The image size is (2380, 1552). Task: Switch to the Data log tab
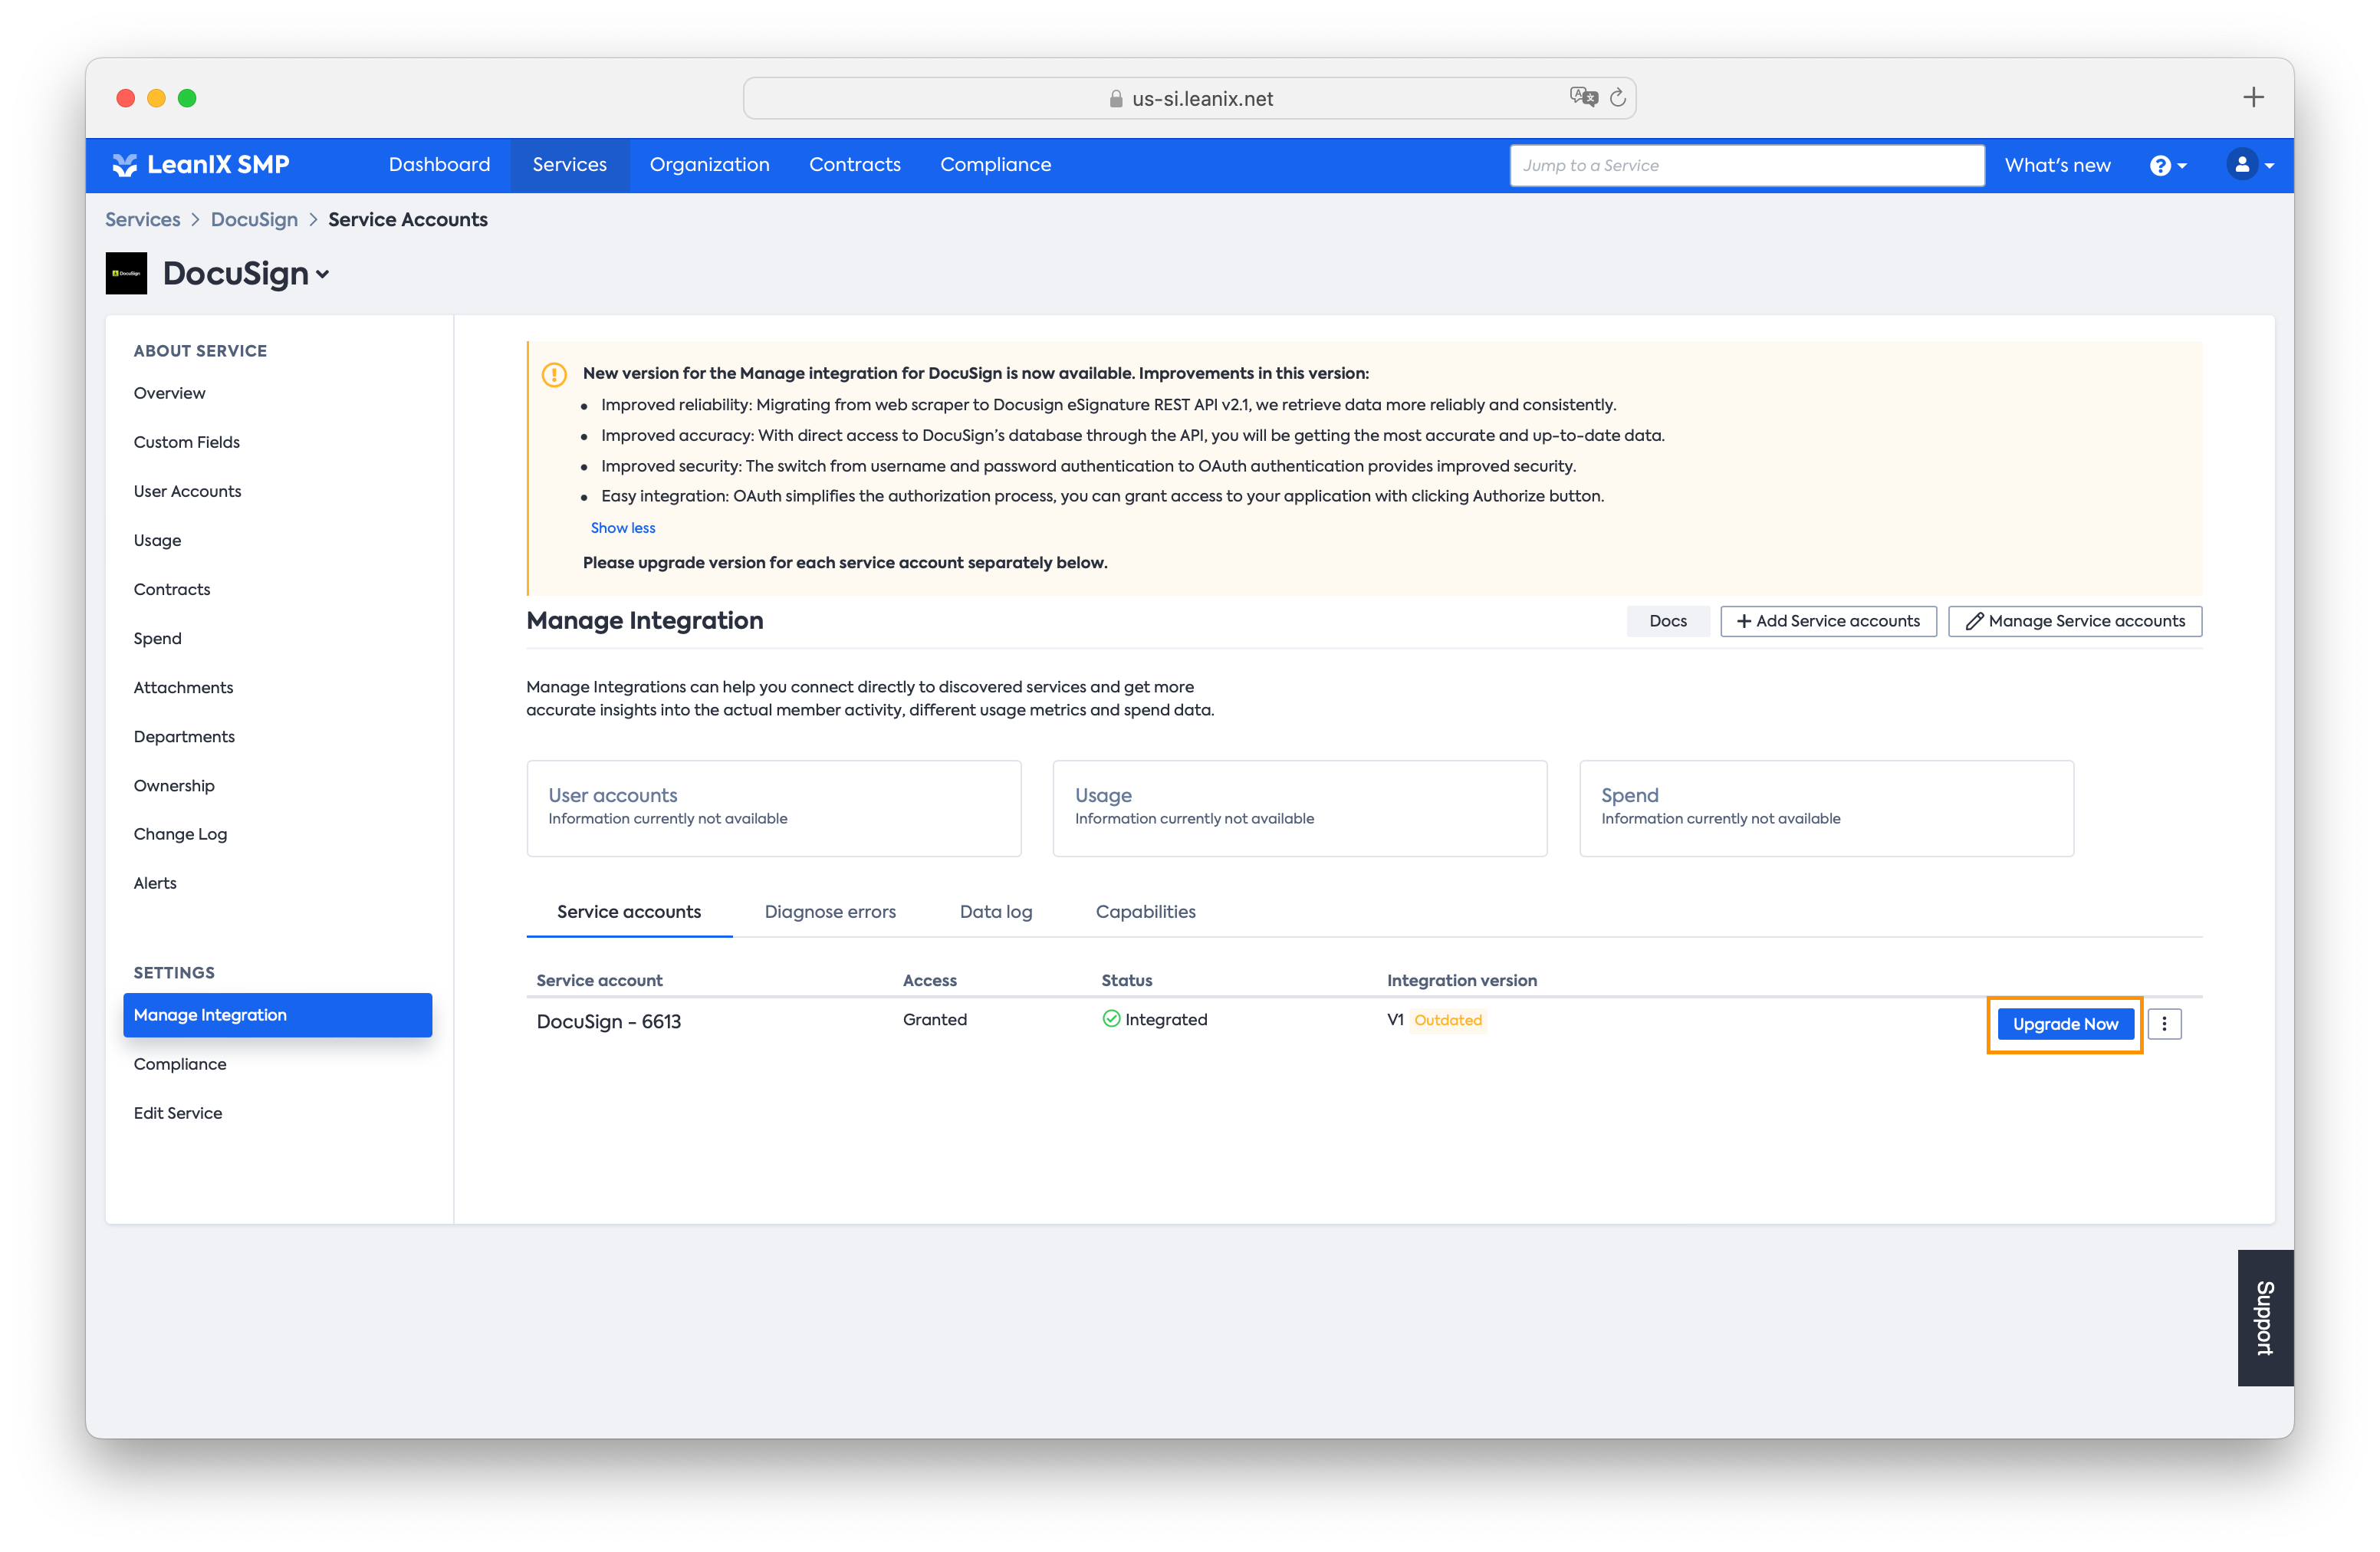tap(996, 912)
